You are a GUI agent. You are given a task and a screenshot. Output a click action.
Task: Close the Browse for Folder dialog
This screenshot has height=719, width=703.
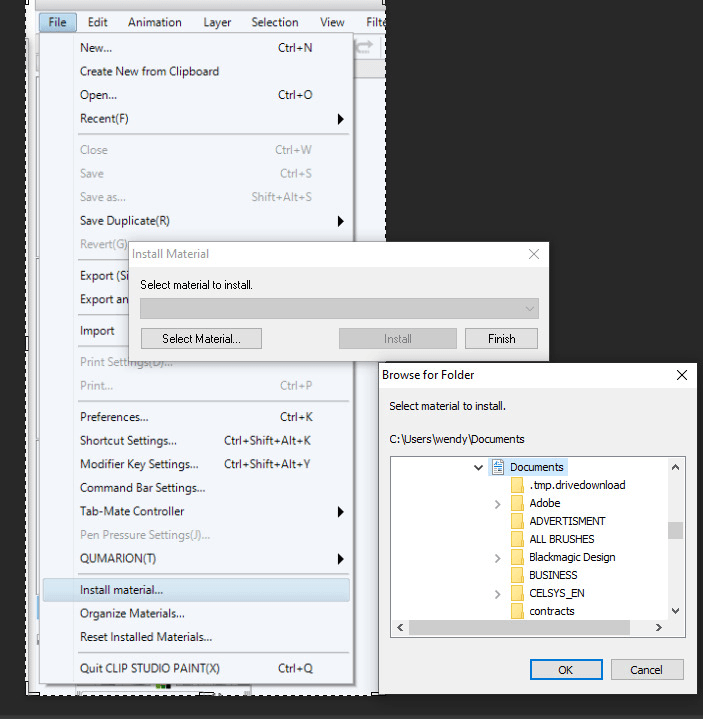[682, 375]
